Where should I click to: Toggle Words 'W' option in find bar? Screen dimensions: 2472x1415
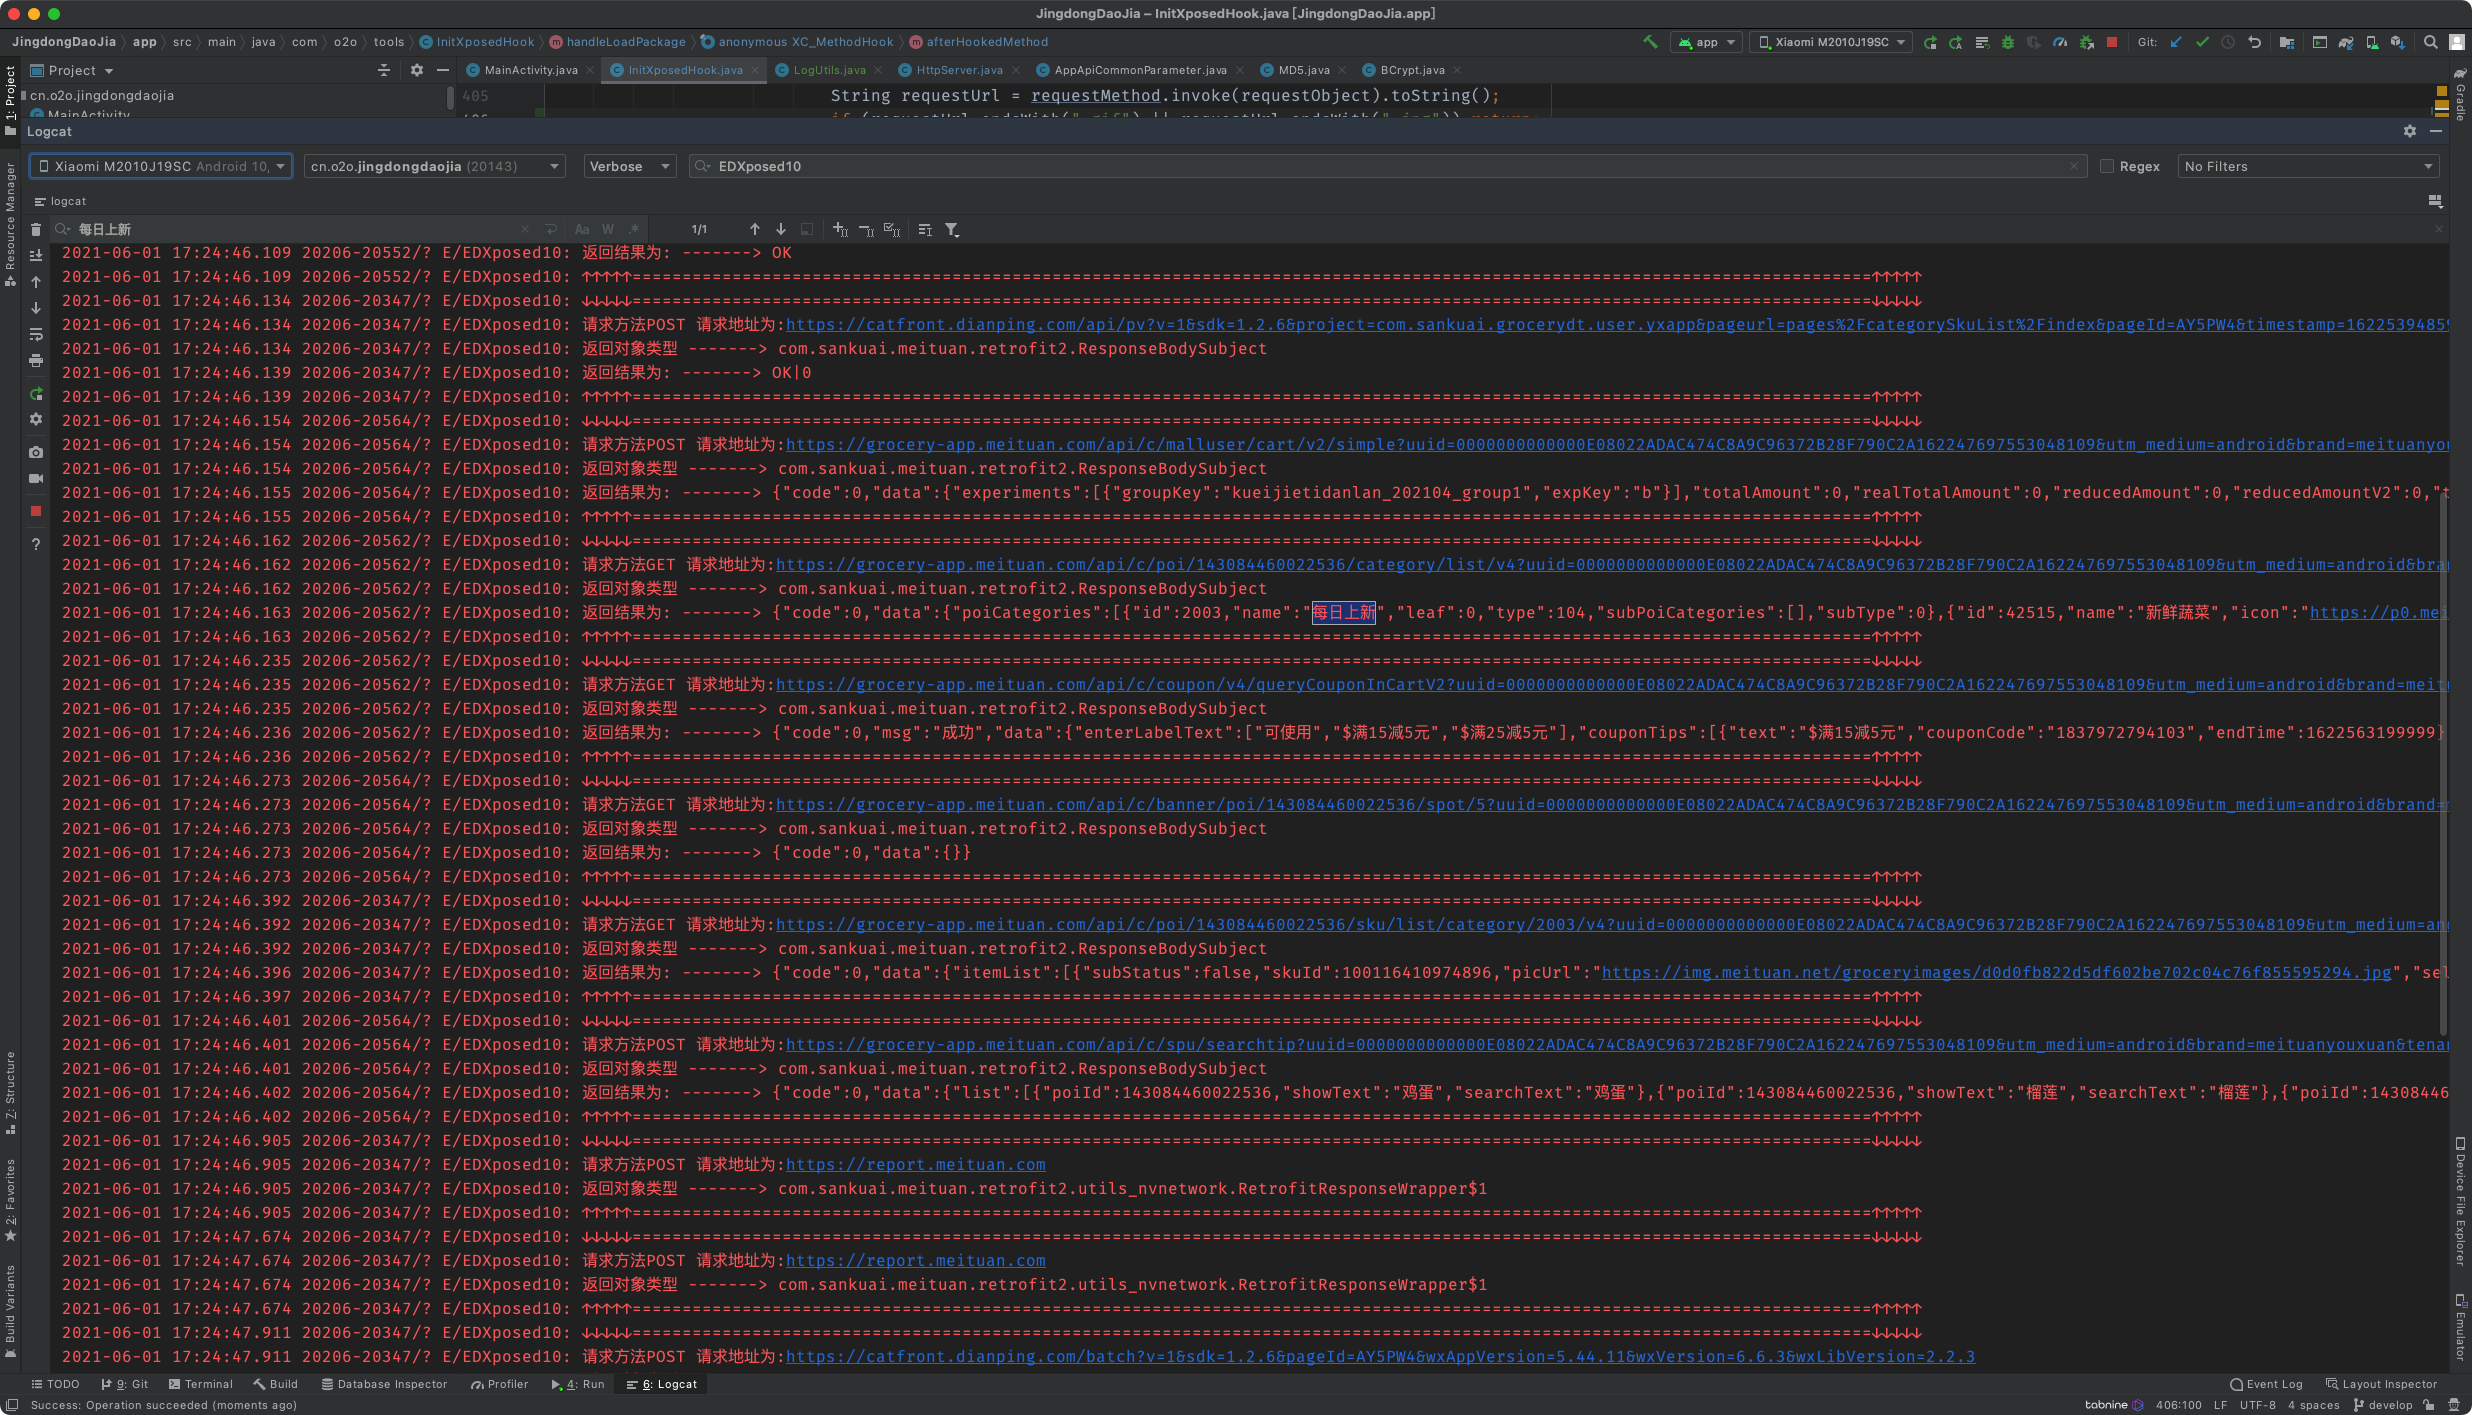[608, 229]
